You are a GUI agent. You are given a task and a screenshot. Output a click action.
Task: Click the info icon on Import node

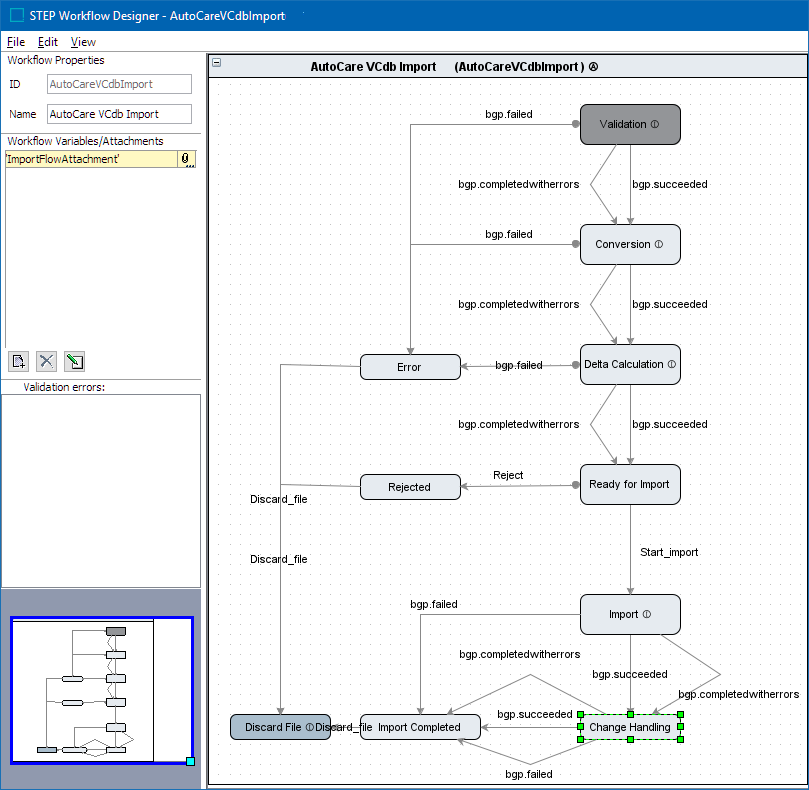(646, 614)
